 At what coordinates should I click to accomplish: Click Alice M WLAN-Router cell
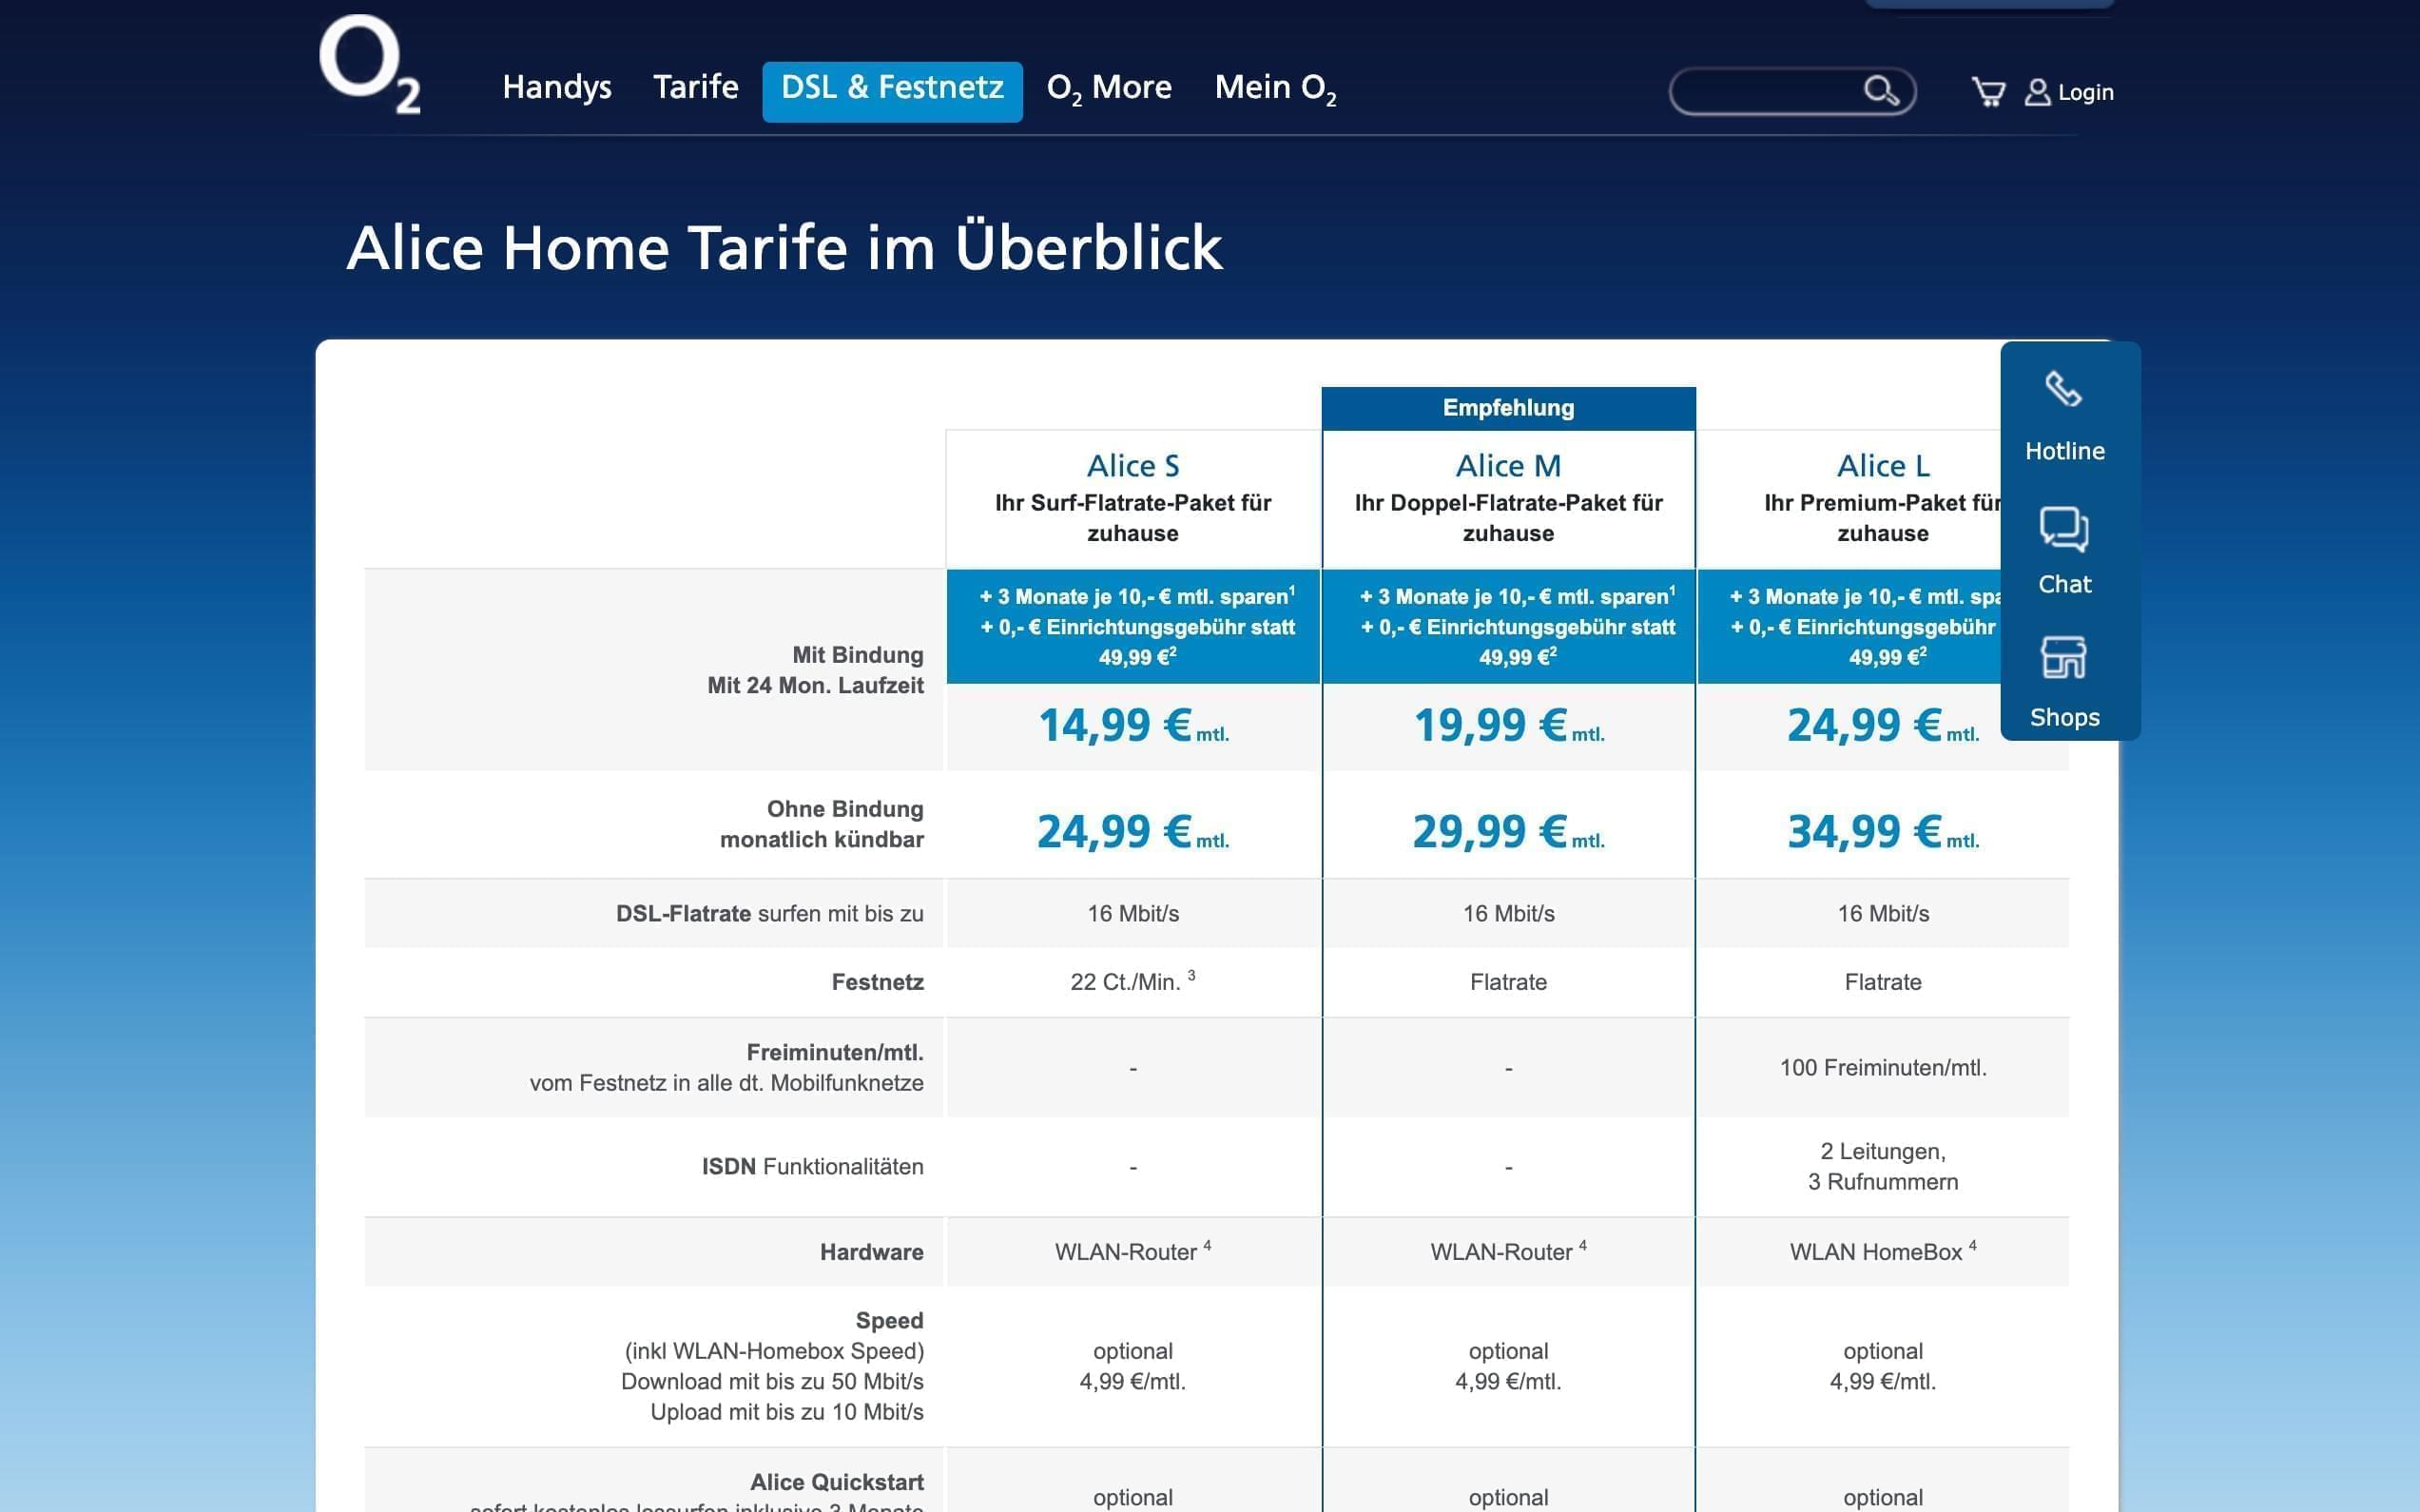1508,1251
